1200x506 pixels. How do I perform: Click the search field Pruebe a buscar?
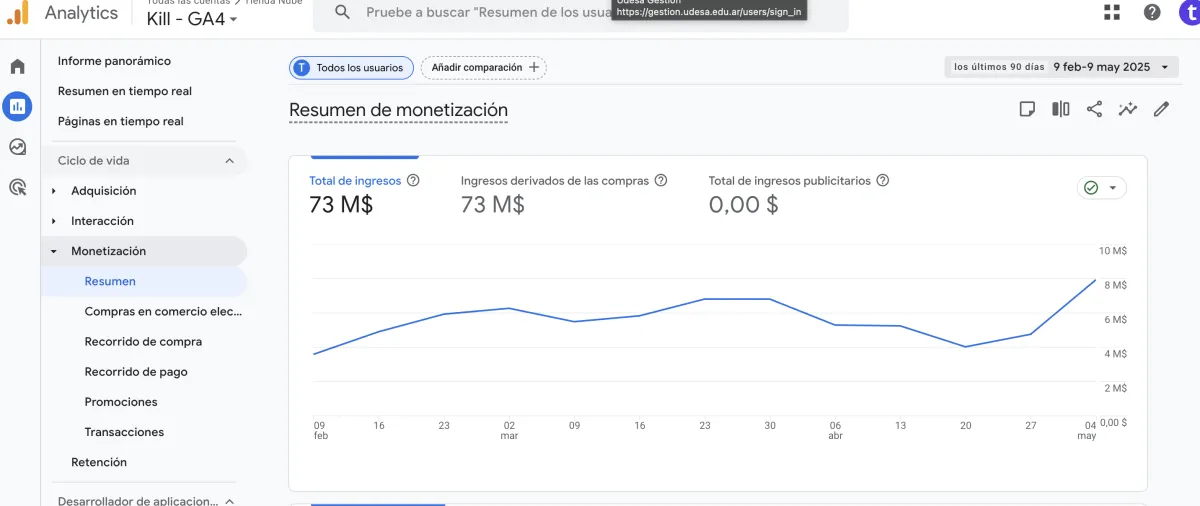(580, 12)
